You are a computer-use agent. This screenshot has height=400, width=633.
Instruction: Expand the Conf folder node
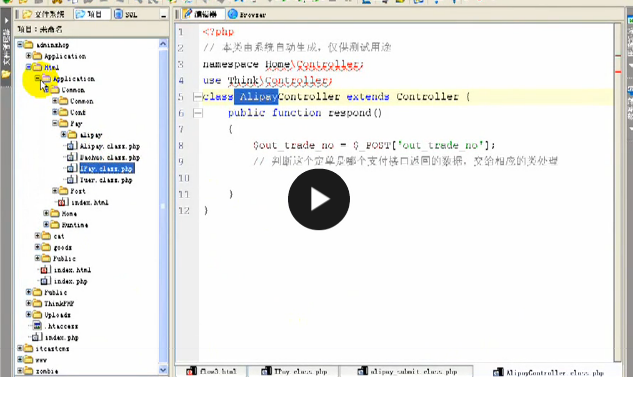coord(55,112)
